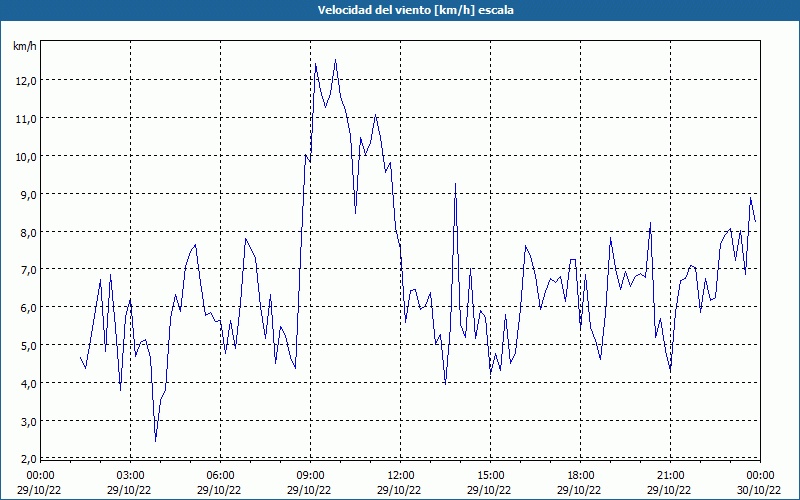This screenshot has width=800, height=500.
Task: Click the '00:00' label above 29/10/22
Action: click(40, 476)
